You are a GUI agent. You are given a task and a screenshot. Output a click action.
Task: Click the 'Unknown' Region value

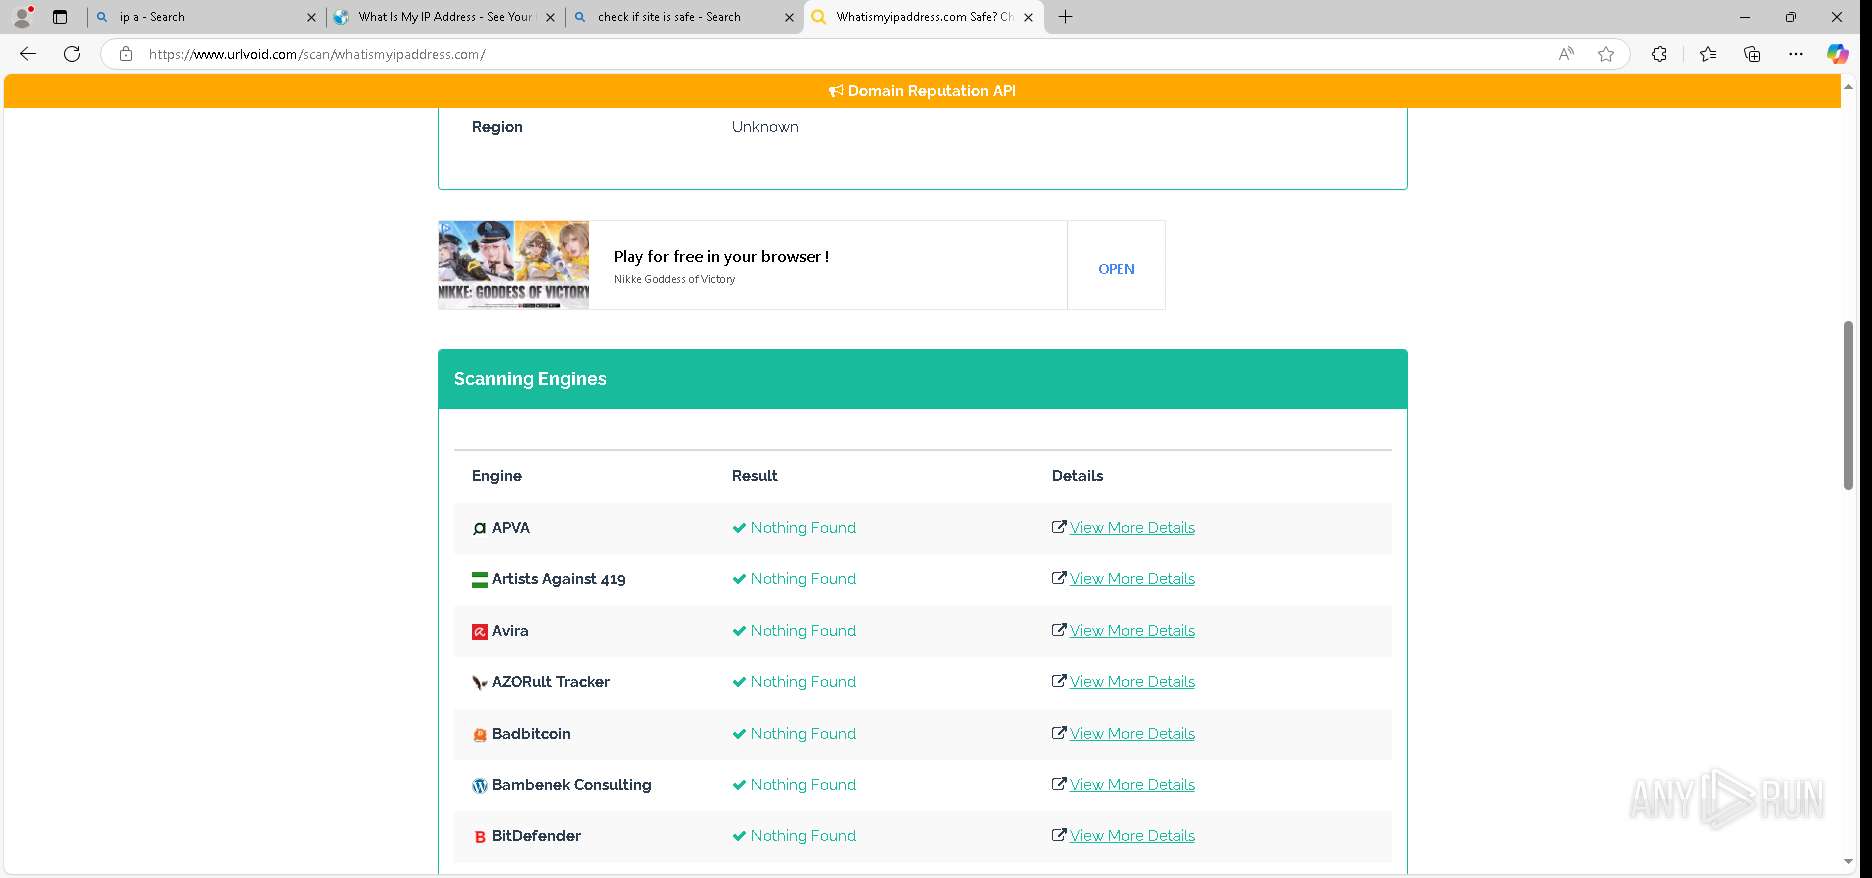tap(765, 127)
